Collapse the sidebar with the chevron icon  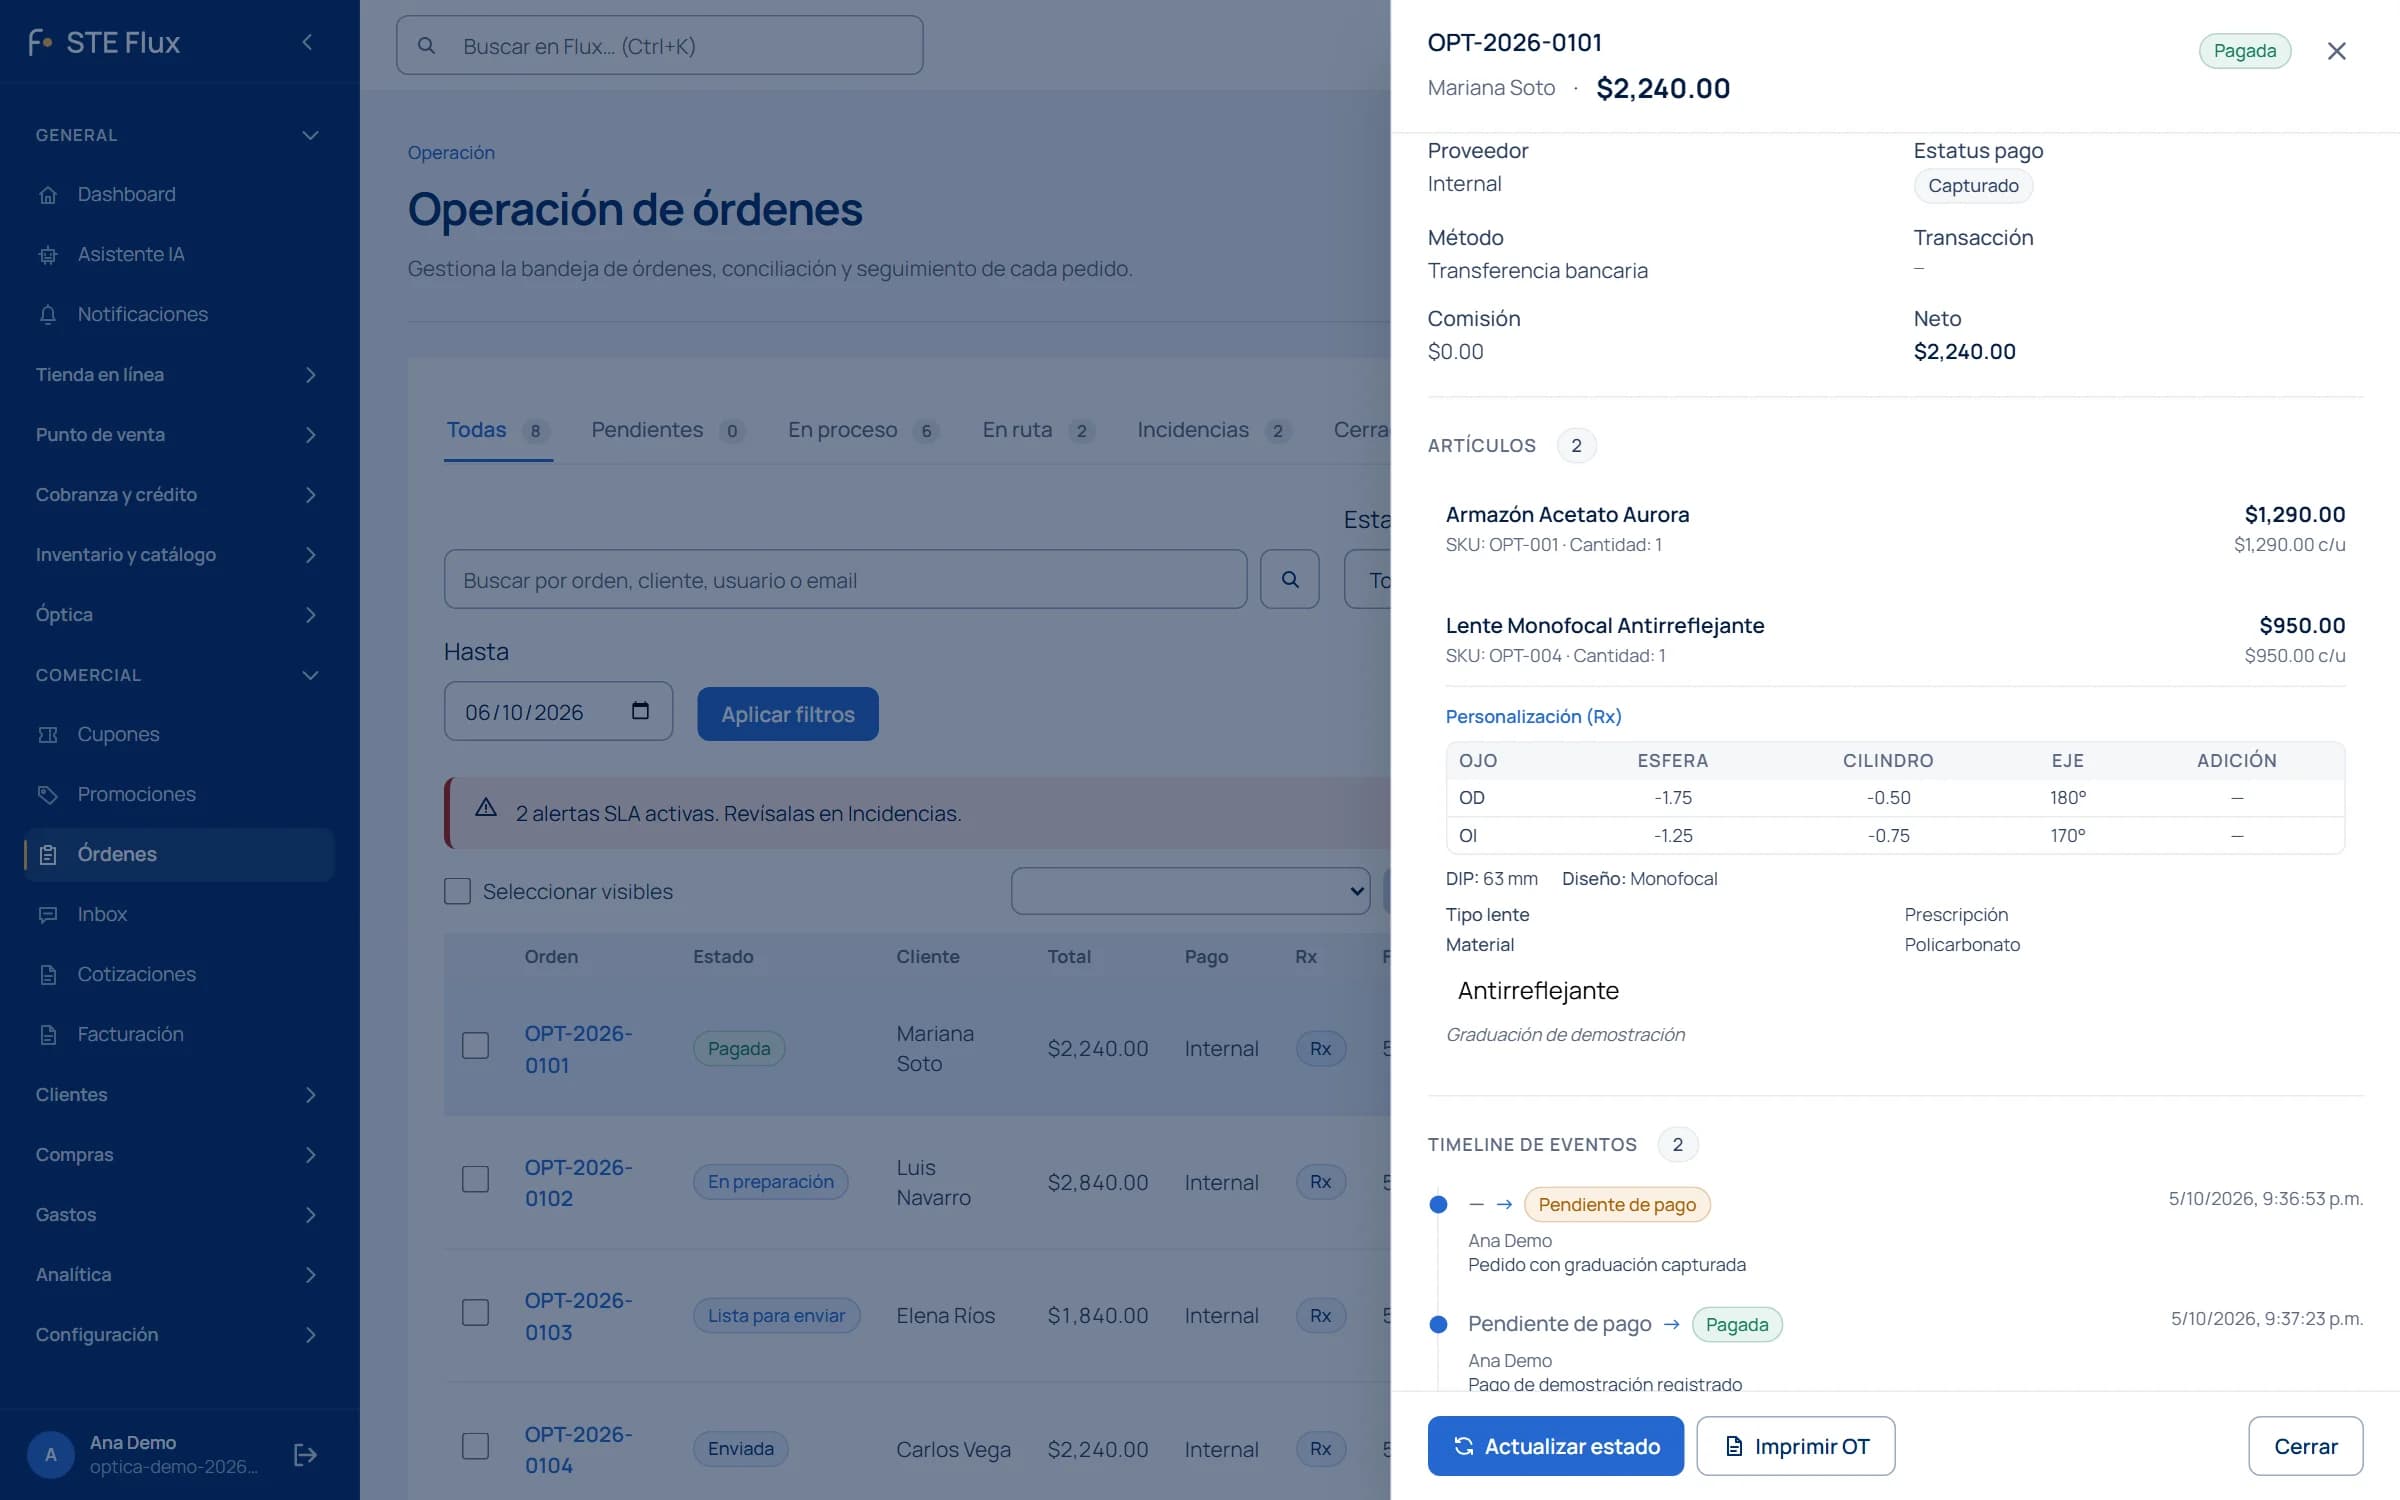click(x=307, y=42)
